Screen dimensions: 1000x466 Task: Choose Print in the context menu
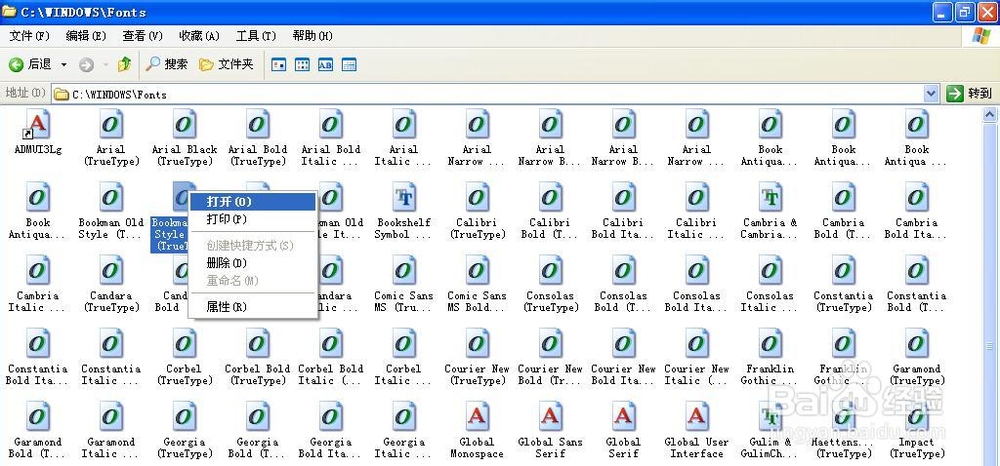tap(253, 219)
